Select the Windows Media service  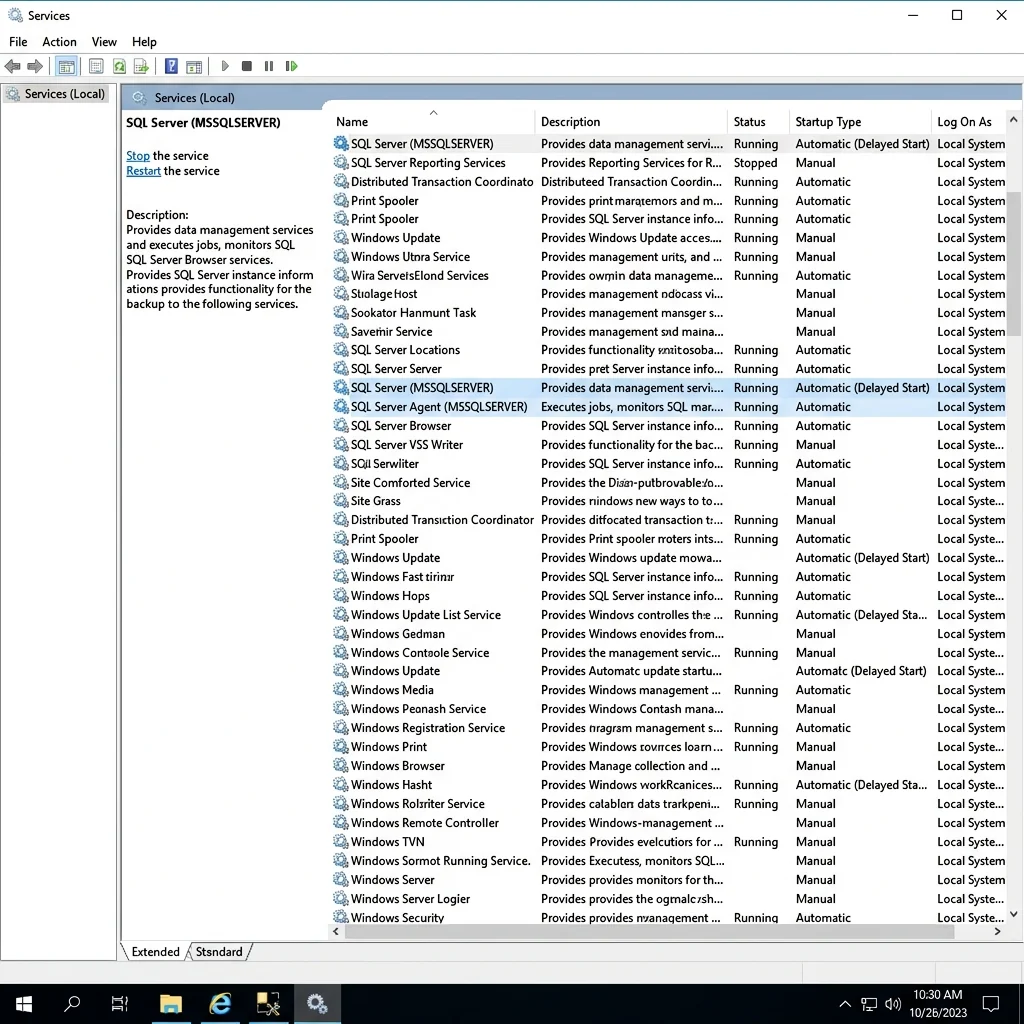click(668, 690)
